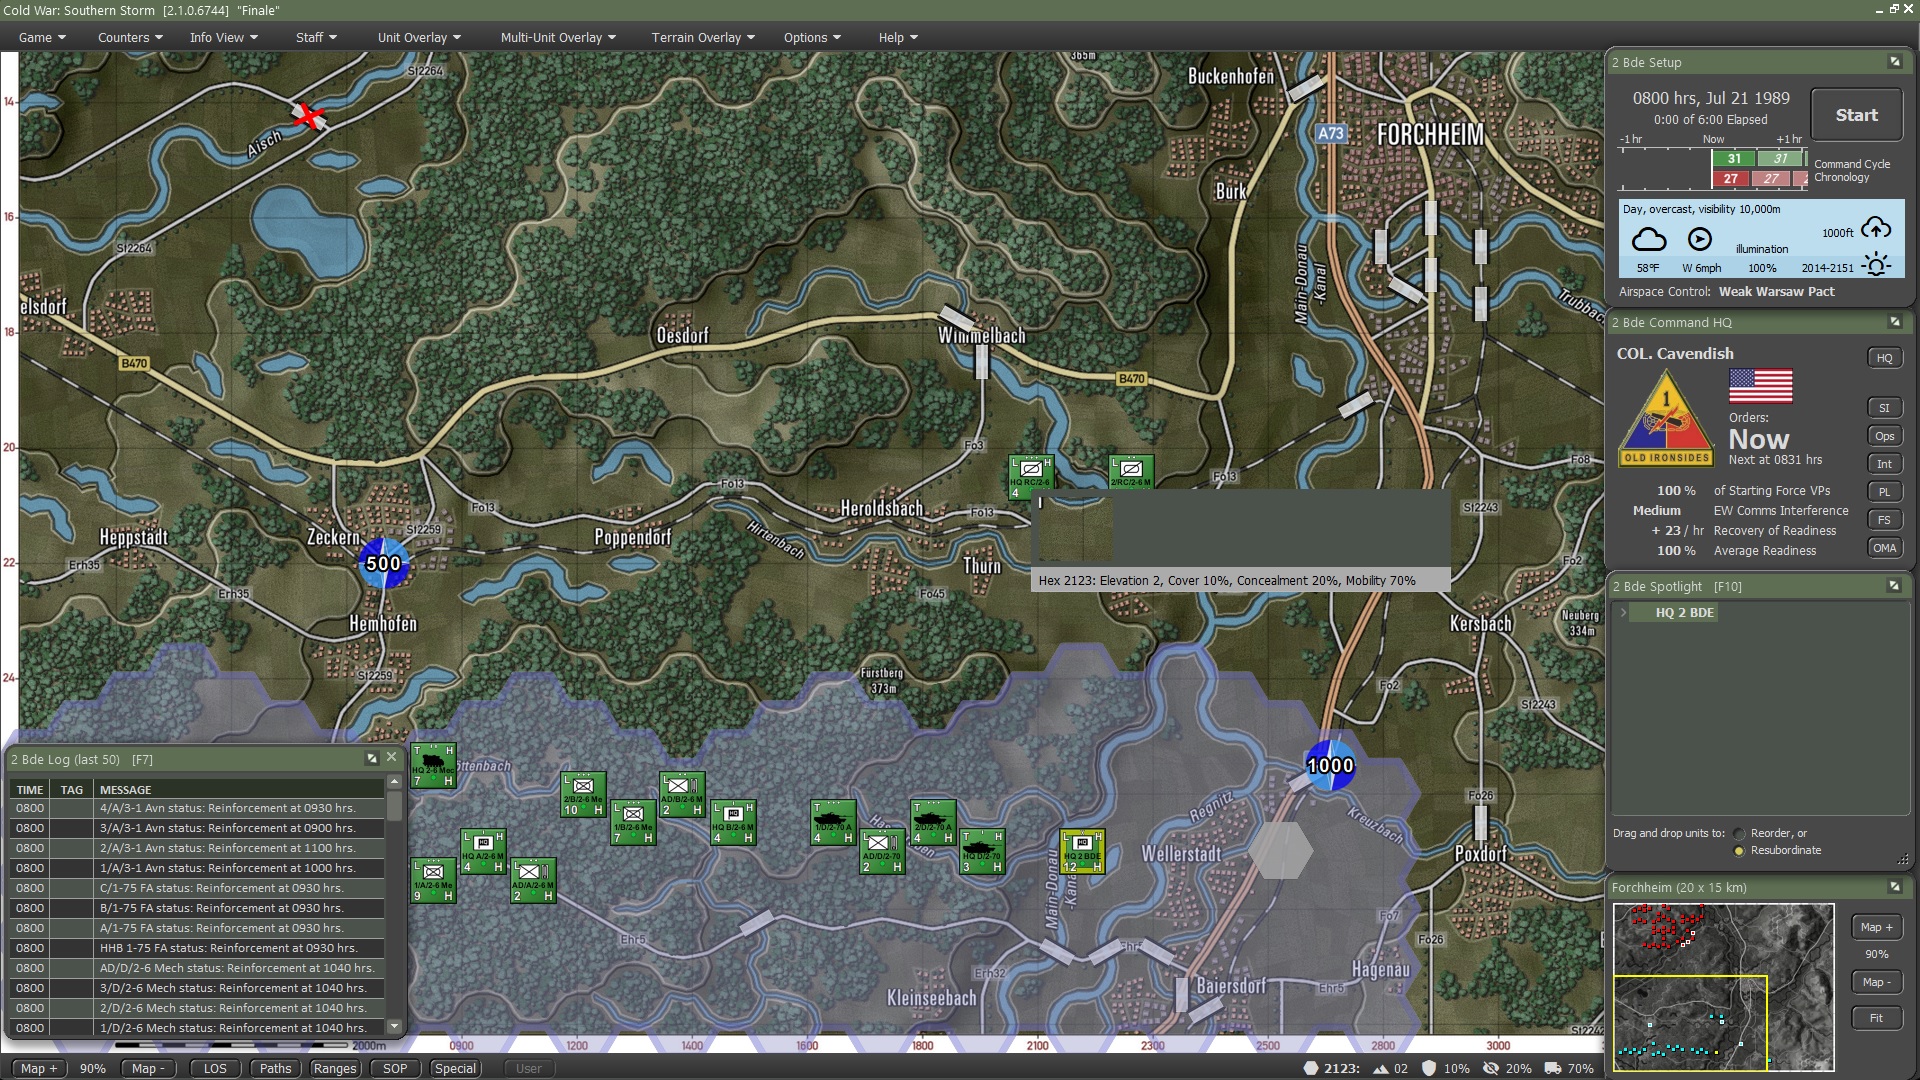
Task: Click the wind direction arrow icon
Action: click(1700, 239)
